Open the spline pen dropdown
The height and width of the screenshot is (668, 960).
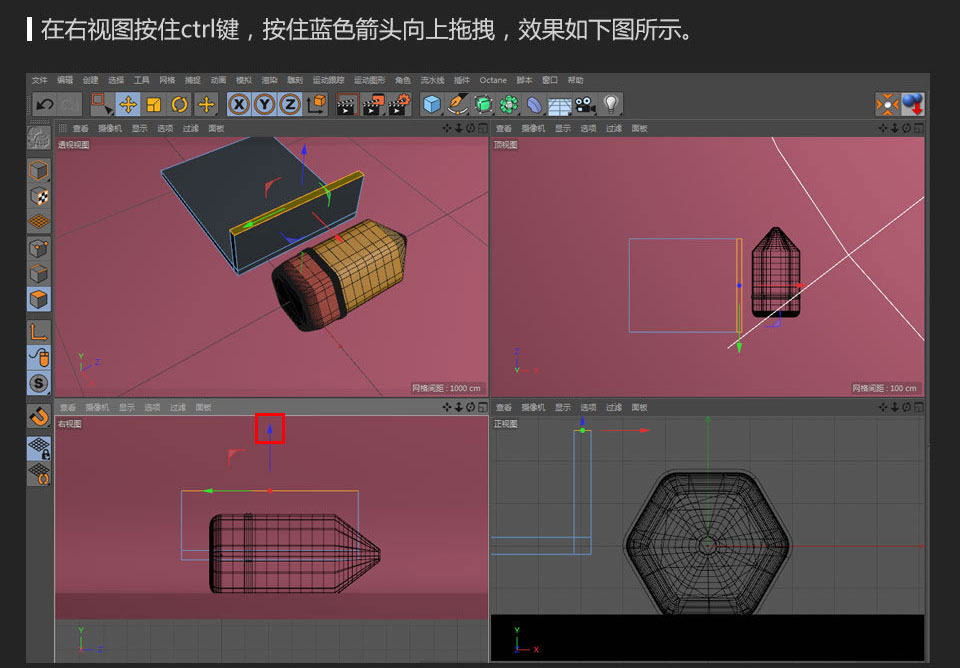click(x=459, y=104)
